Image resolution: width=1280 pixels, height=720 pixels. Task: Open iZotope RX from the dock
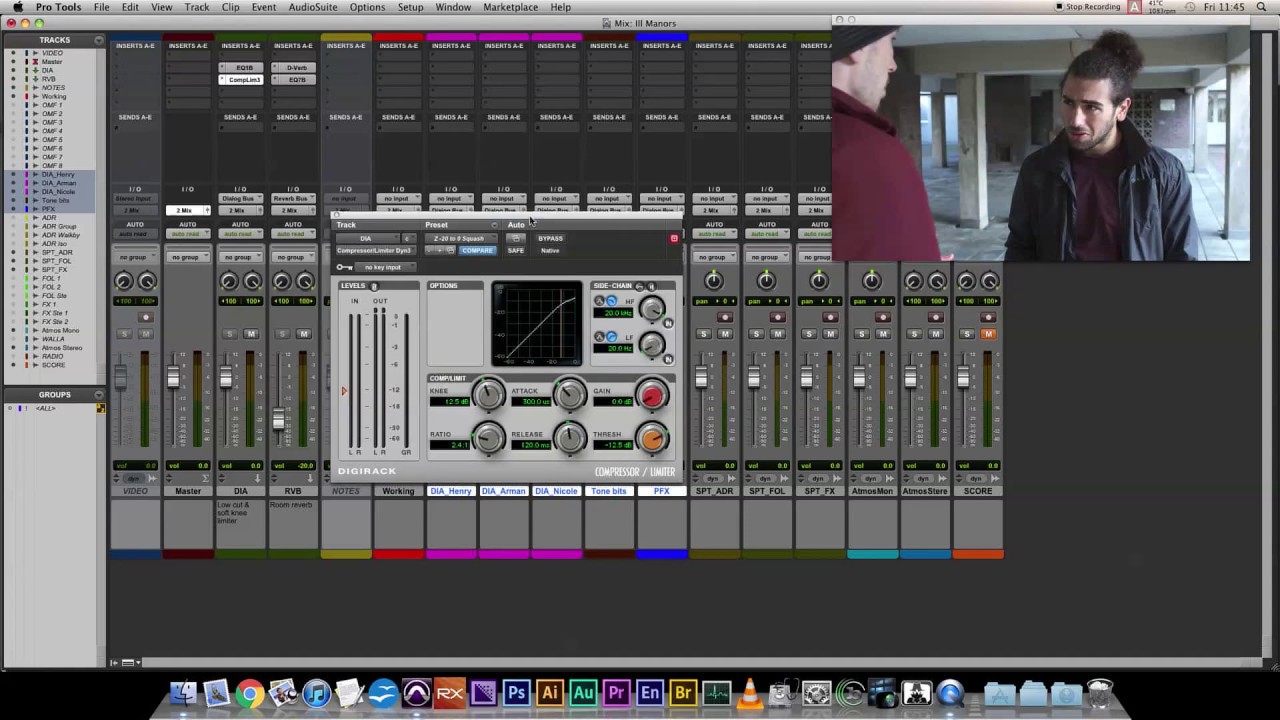pyautogui.click(x=450, y=693)
